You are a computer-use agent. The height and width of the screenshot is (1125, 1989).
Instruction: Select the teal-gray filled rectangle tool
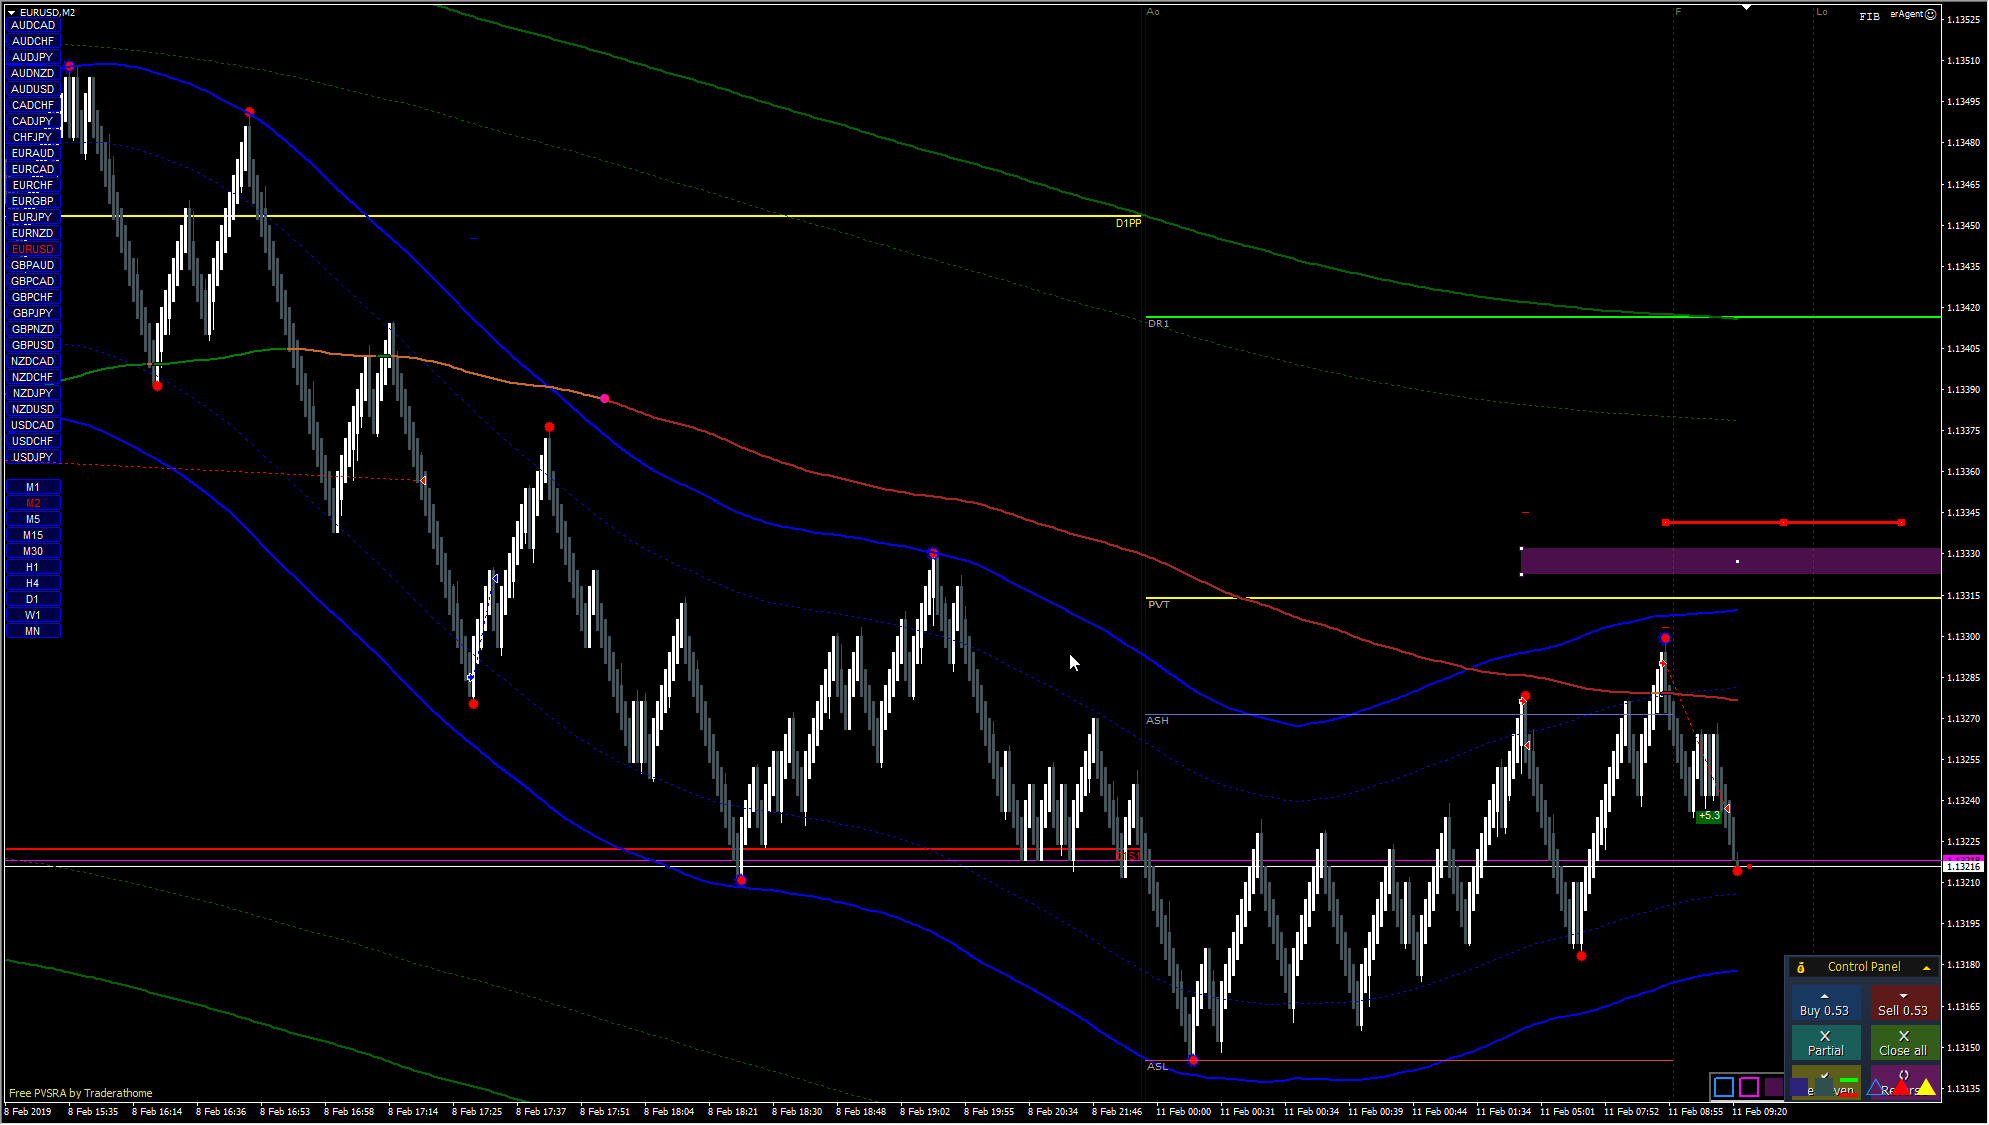(1824, 1087)
